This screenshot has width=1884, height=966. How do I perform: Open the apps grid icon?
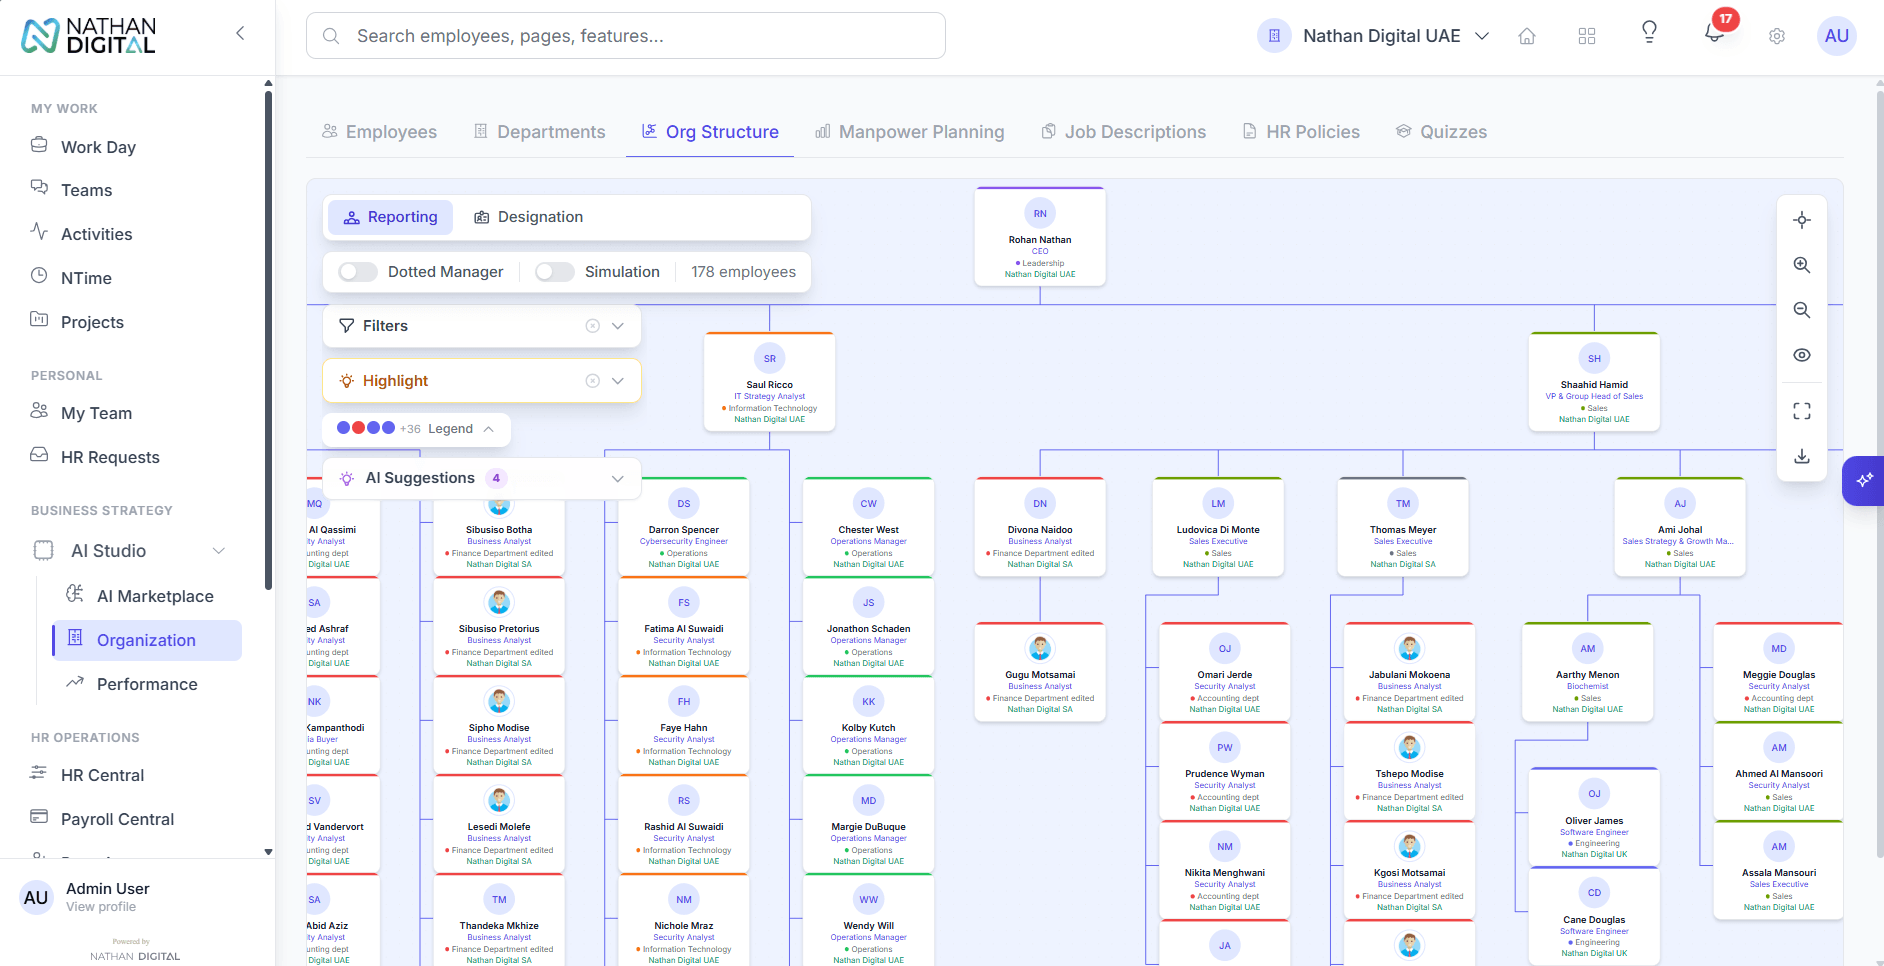pyautogui.click(x=1587, y=36)
